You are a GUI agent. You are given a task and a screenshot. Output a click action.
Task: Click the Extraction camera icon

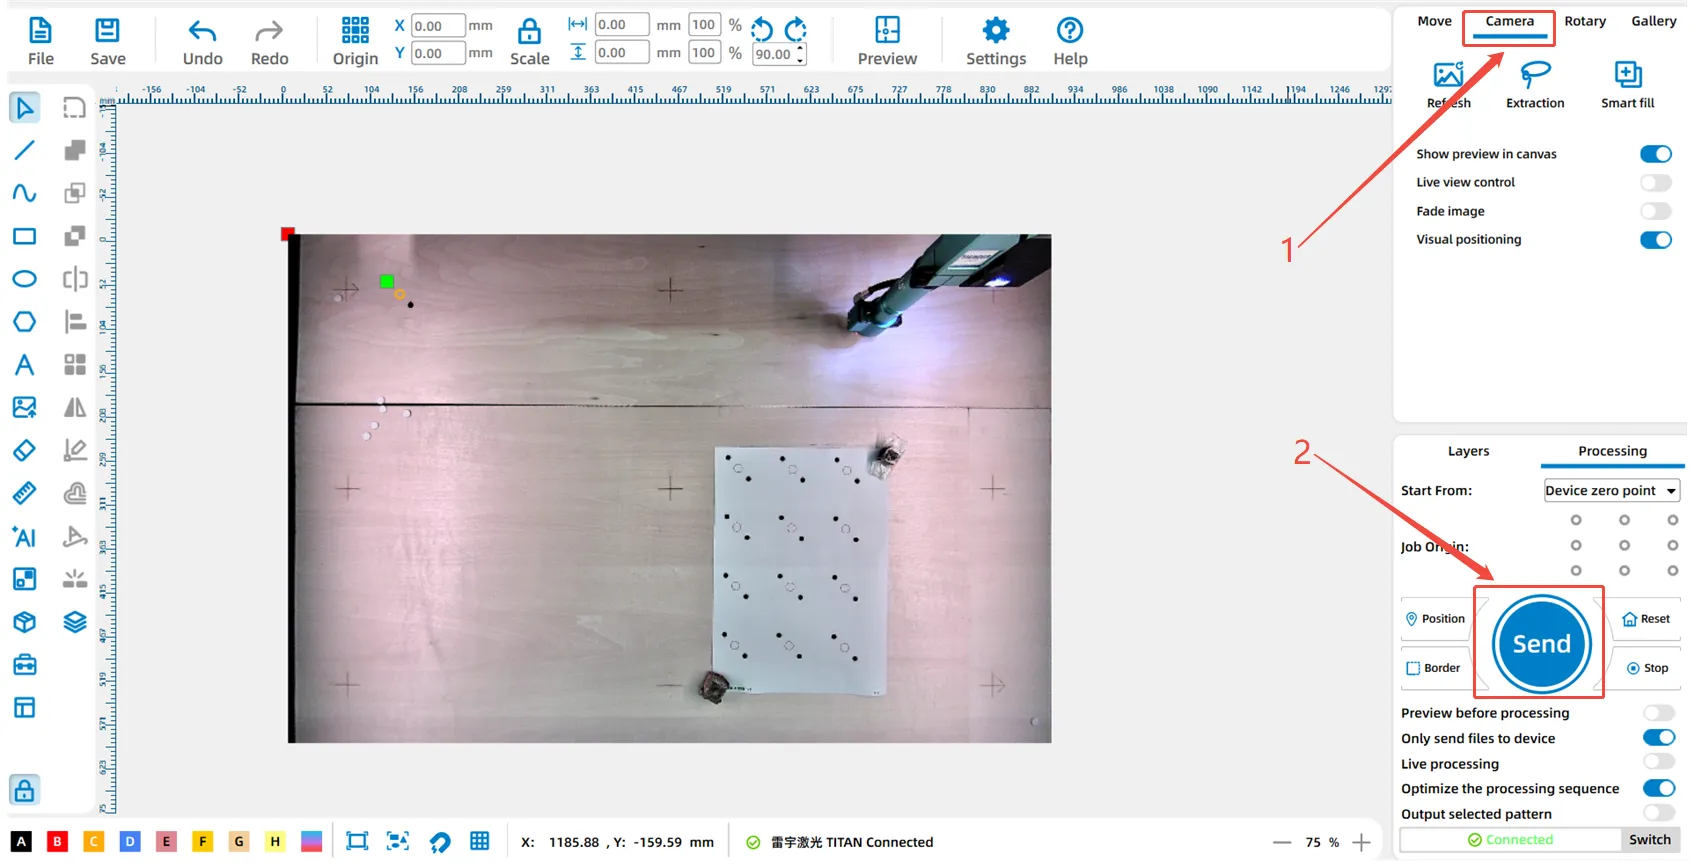(1534, 76)
